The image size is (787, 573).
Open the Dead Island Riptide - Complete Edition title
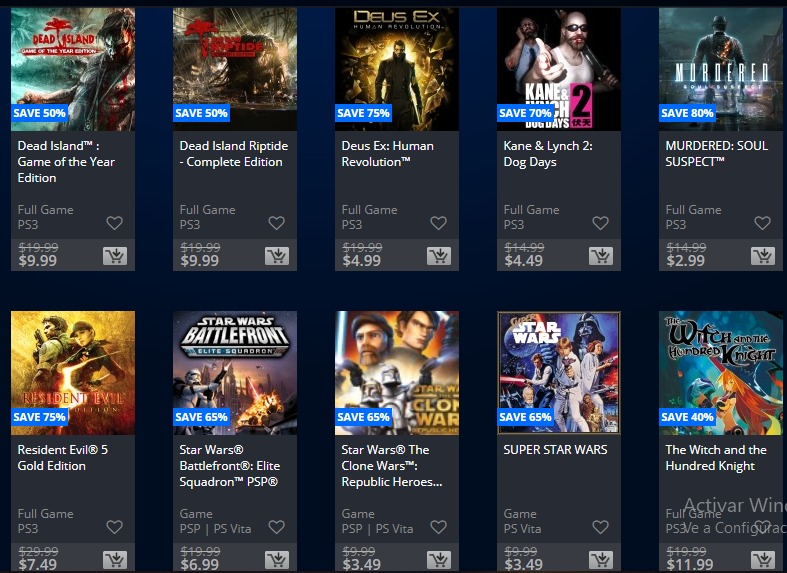(x=234, y=154)
